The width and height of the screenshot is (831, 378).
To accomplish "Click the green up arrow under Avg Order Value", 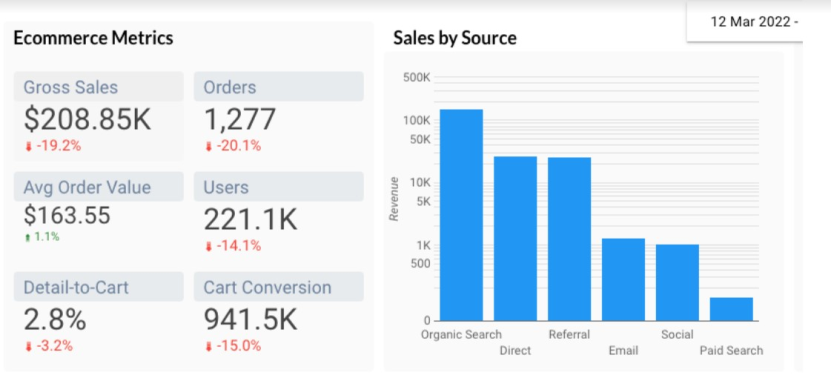I will 28,238.
